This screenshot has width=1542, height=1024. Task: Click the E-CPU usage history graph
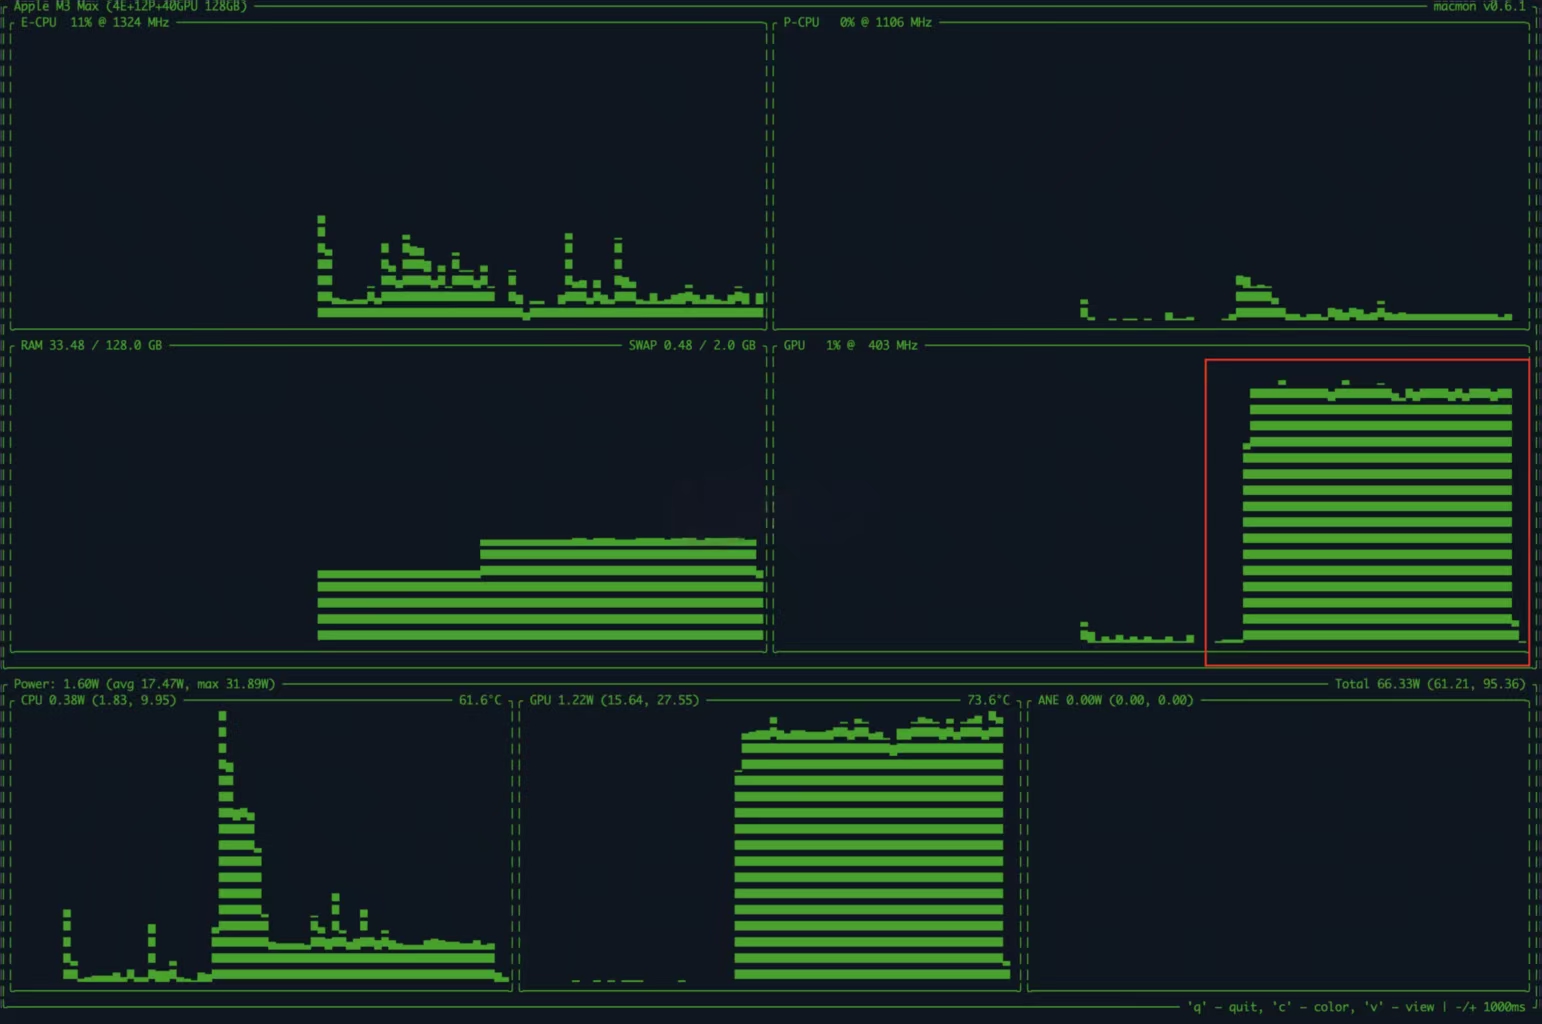pyautogui.click(x=541, y=267)
